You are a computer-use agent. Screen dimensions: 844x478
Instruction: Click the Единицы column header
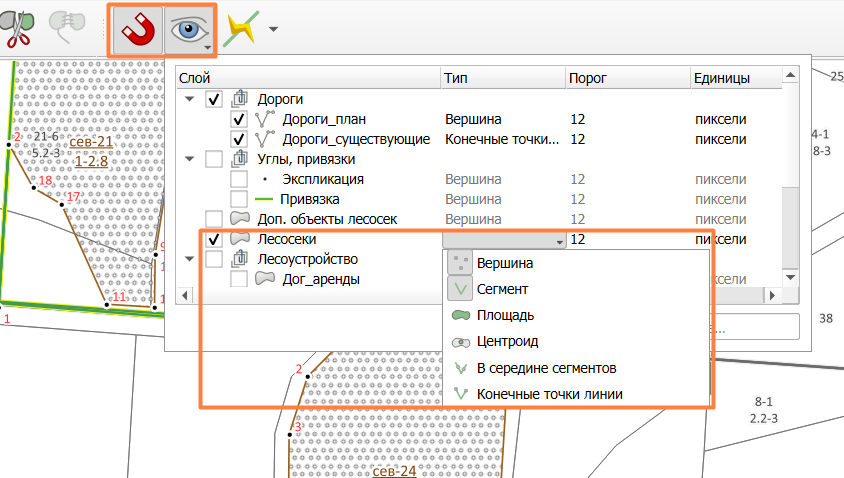point(736,78)
